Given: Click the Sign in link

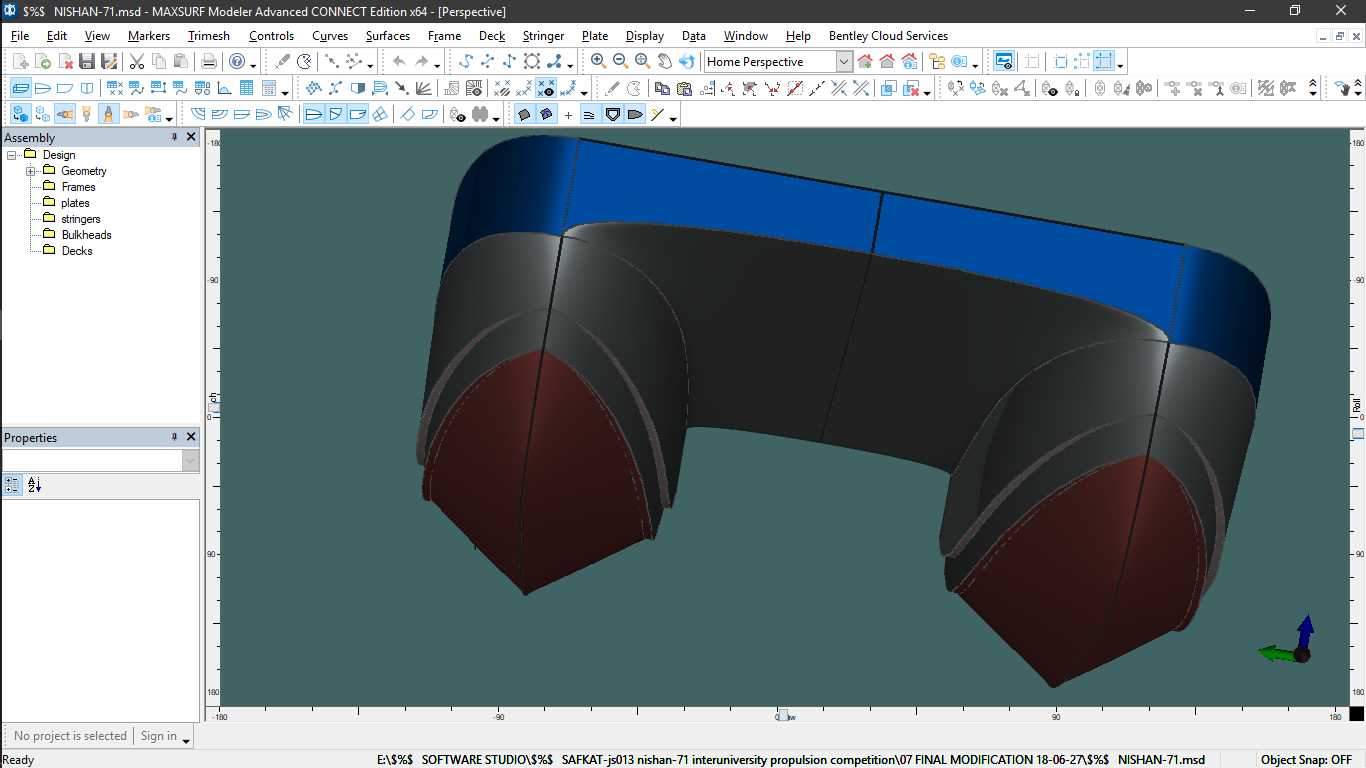Looking at the screenshot, I should click(x=158, y=736).
